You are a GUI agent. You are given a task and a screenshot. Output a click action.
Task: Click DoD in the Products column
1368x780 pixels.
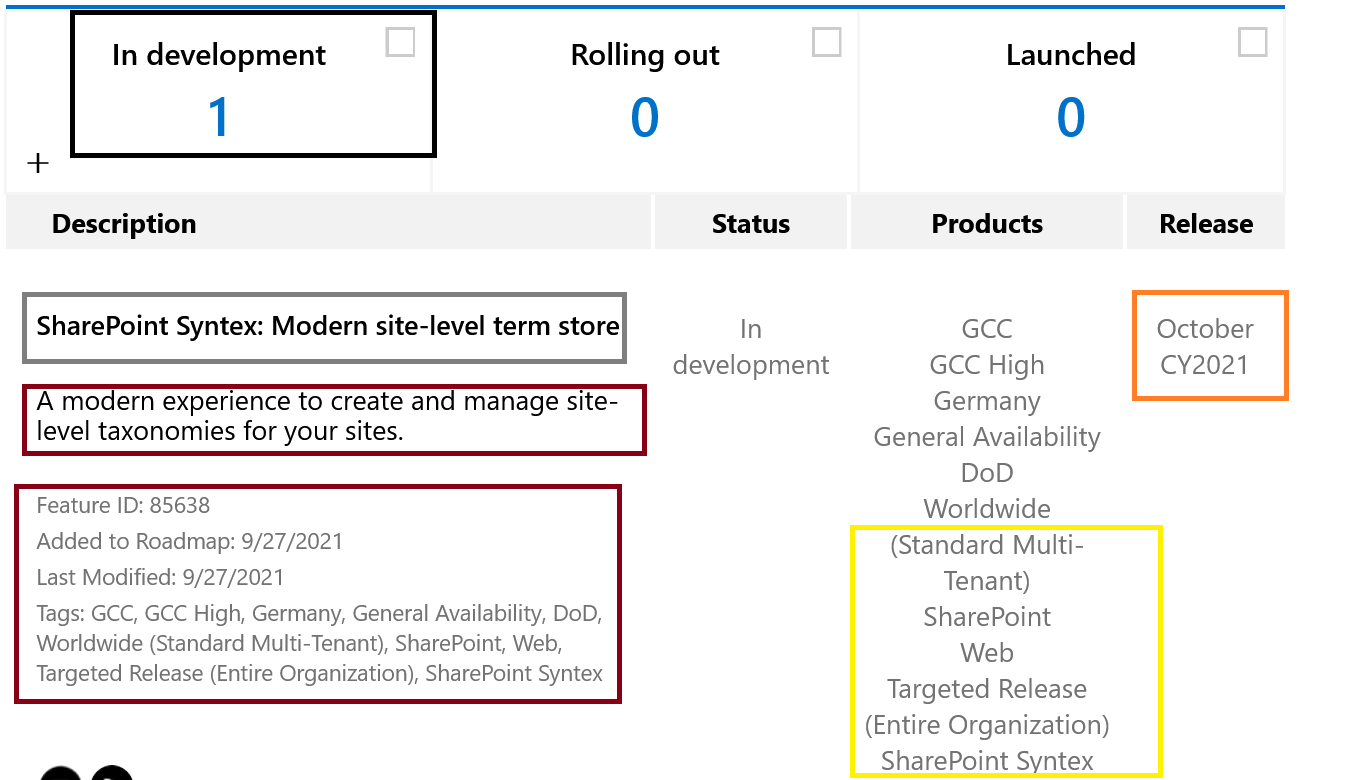(x=987, y=473)
